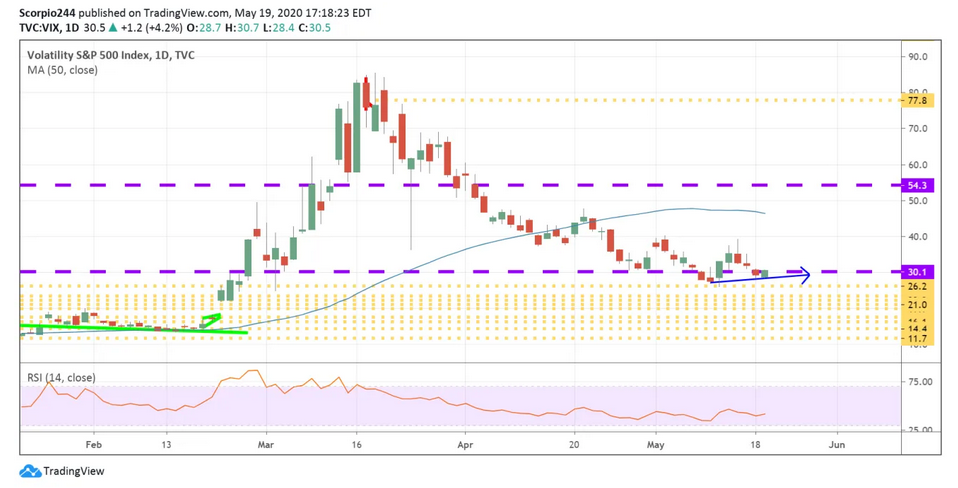Click the 40.0 price axis value
This screenshot has height=488, width=958.
tap(918, 236)
